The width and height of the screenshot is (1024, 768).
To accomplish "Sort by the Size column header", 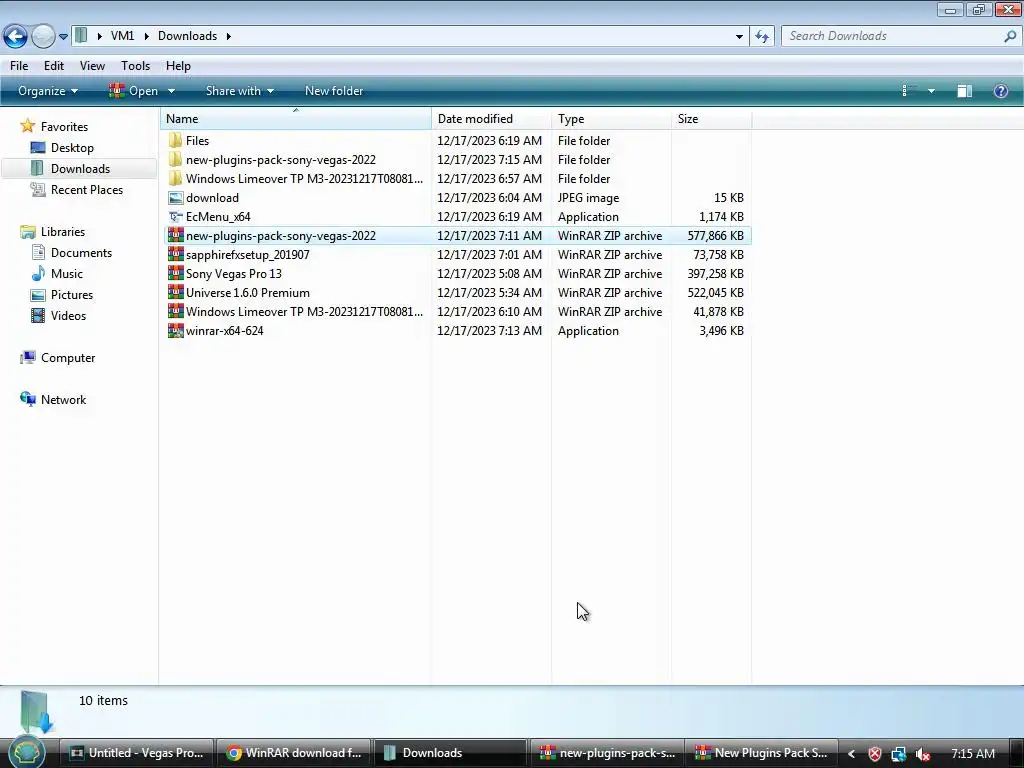I will click(x=711, y=119).
